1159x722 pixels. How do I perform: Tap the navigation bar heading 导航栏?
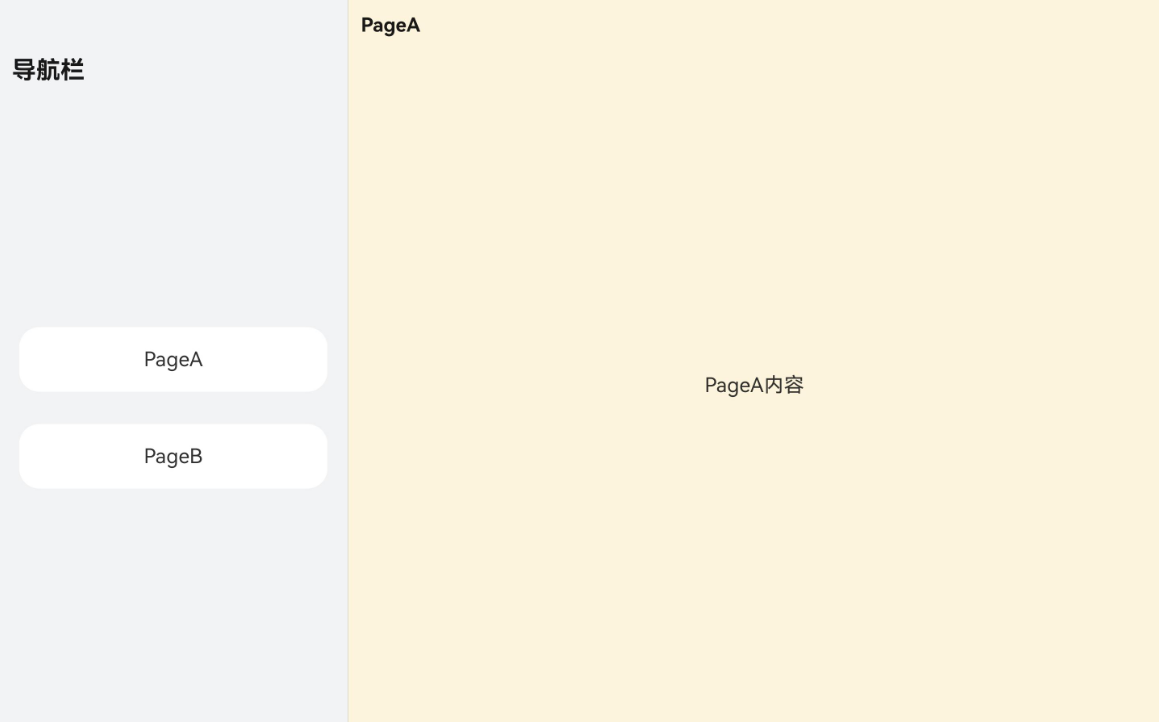[48, 70]
